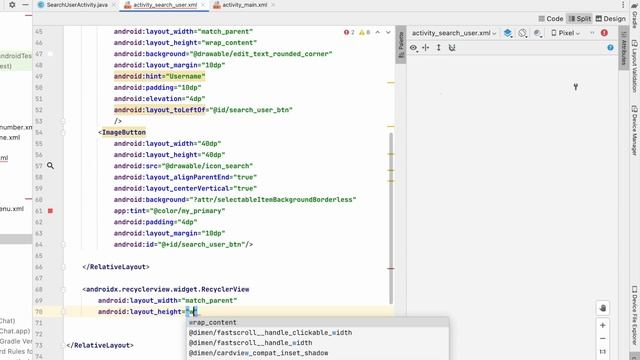This screenshot has width=640, height=360.
Task: Close the SearchUserActivity.java tab
Action: coord(114,5)
